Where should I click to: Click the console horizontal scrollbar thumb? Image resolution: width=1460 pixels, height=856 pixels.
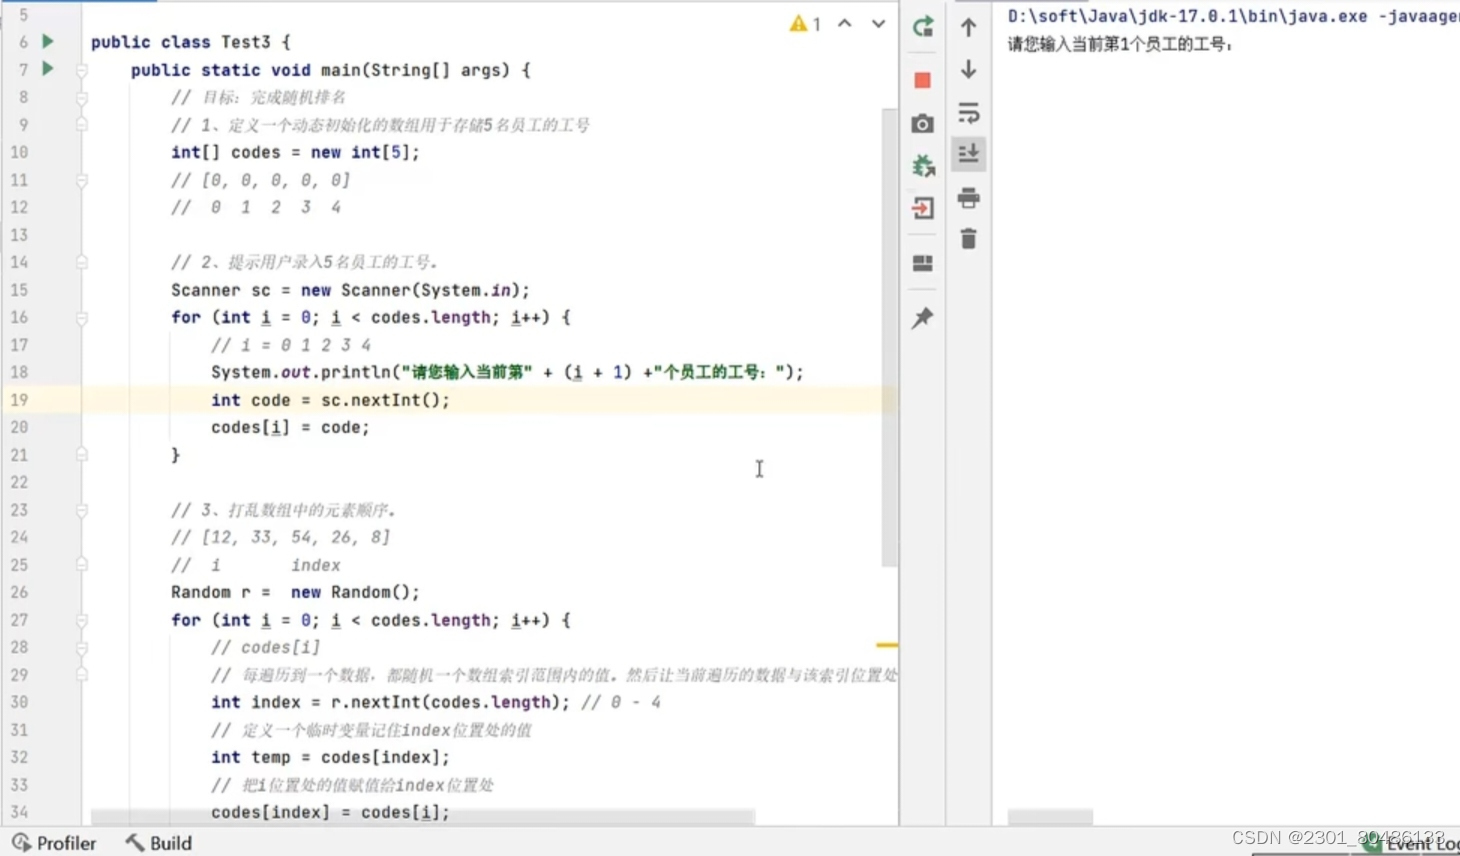[x=1050, y=817]
